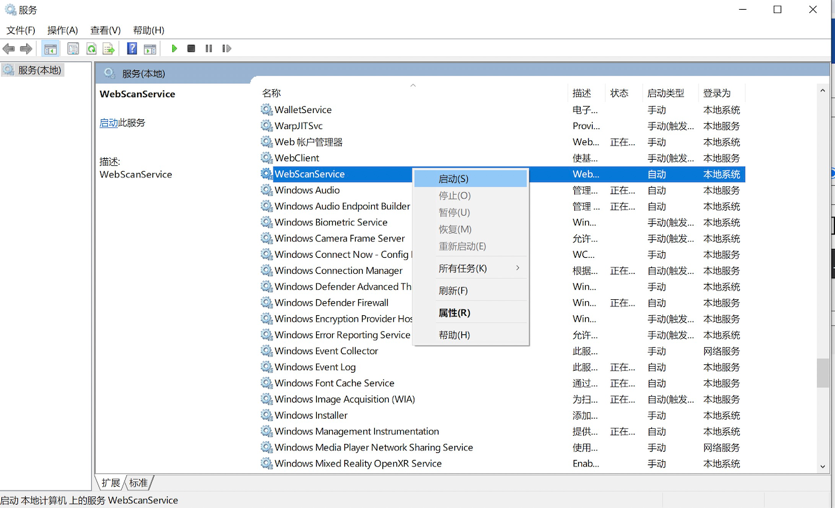835x508 pixels.
Task: Select Windows Mixed Reality OpenXR Service row
Action: tap(503, 463)
